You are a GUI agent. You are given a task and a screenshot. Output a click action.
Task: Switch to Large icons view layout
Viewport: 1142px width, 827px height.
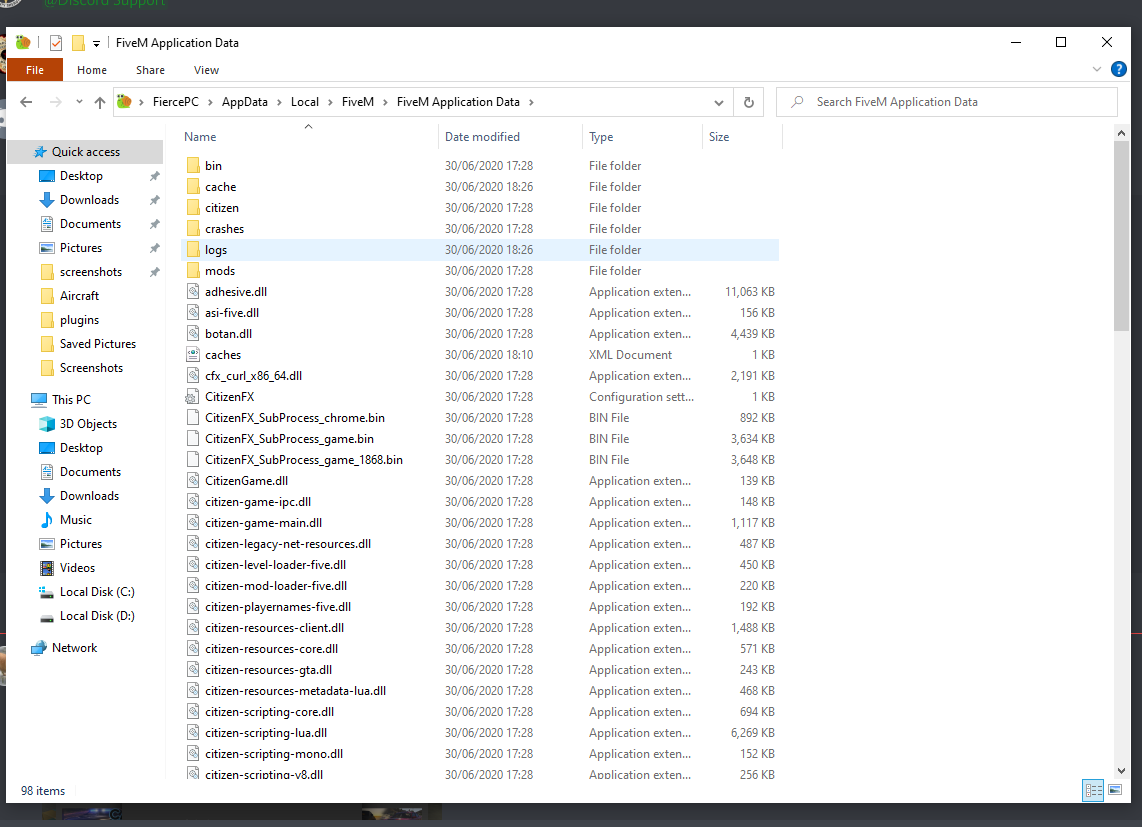(1115, 790)
